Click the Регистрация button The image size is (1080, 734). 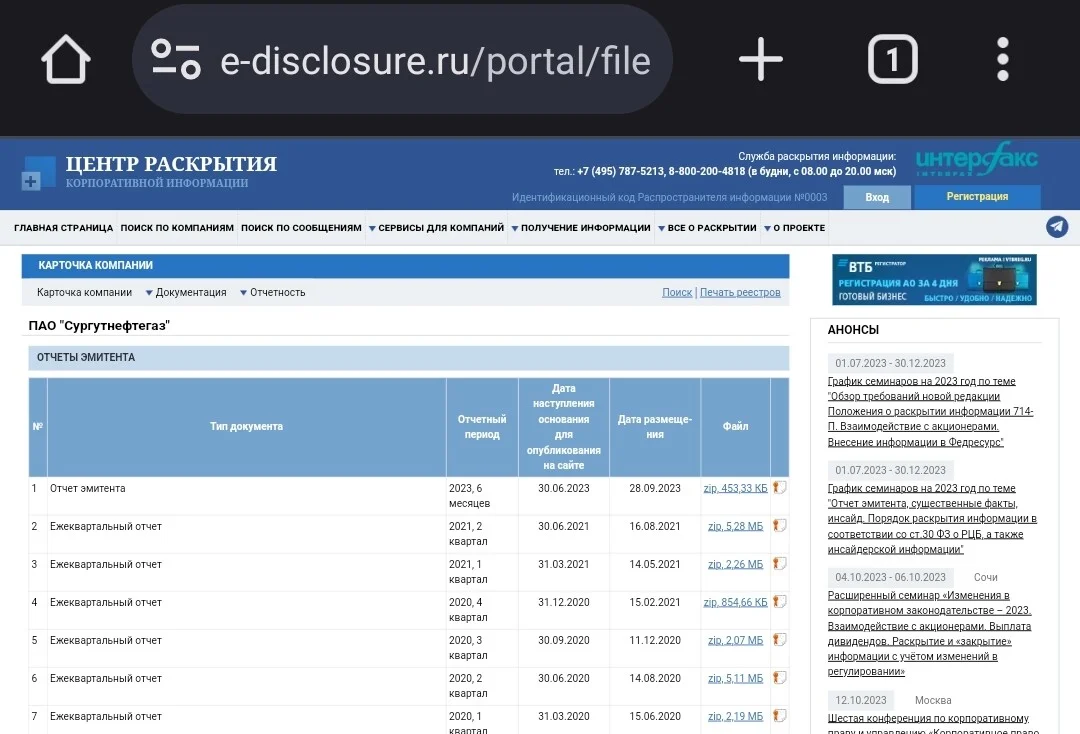pos(977,197)
